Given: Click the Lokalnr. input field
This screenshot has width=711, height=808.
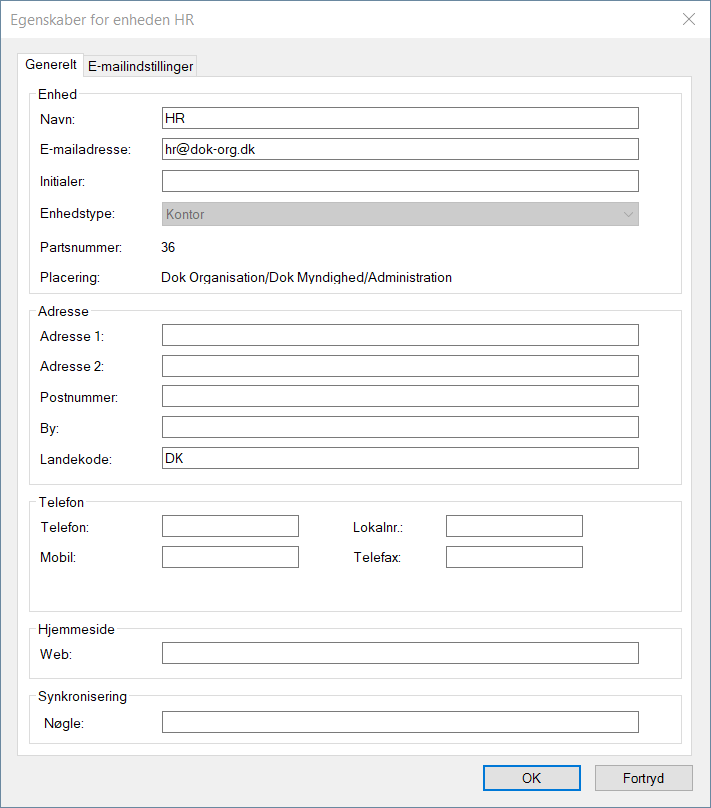Looking at the screenshot, I should 514,526.
